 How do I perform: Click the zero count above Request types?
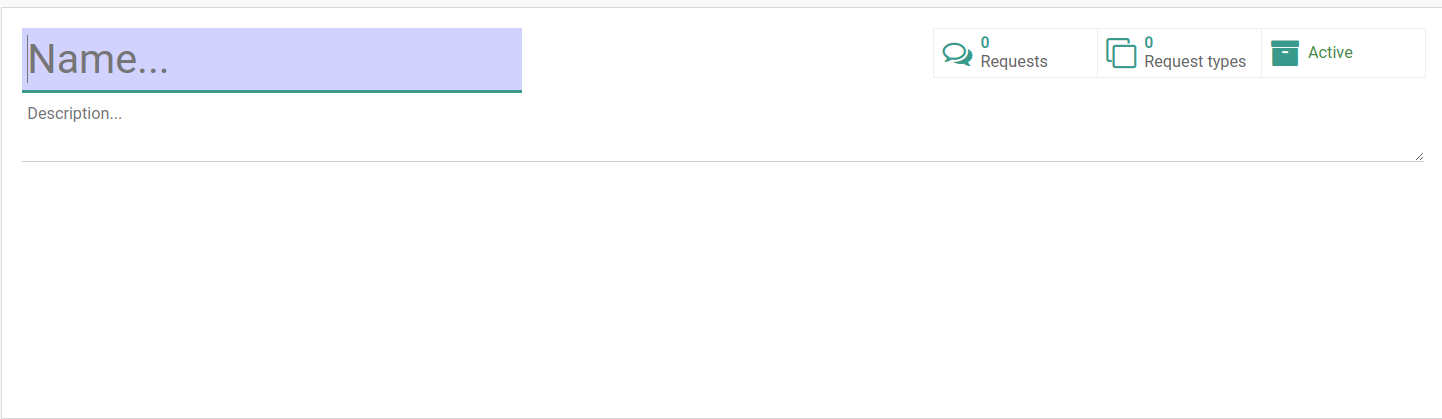point(1149,43)
